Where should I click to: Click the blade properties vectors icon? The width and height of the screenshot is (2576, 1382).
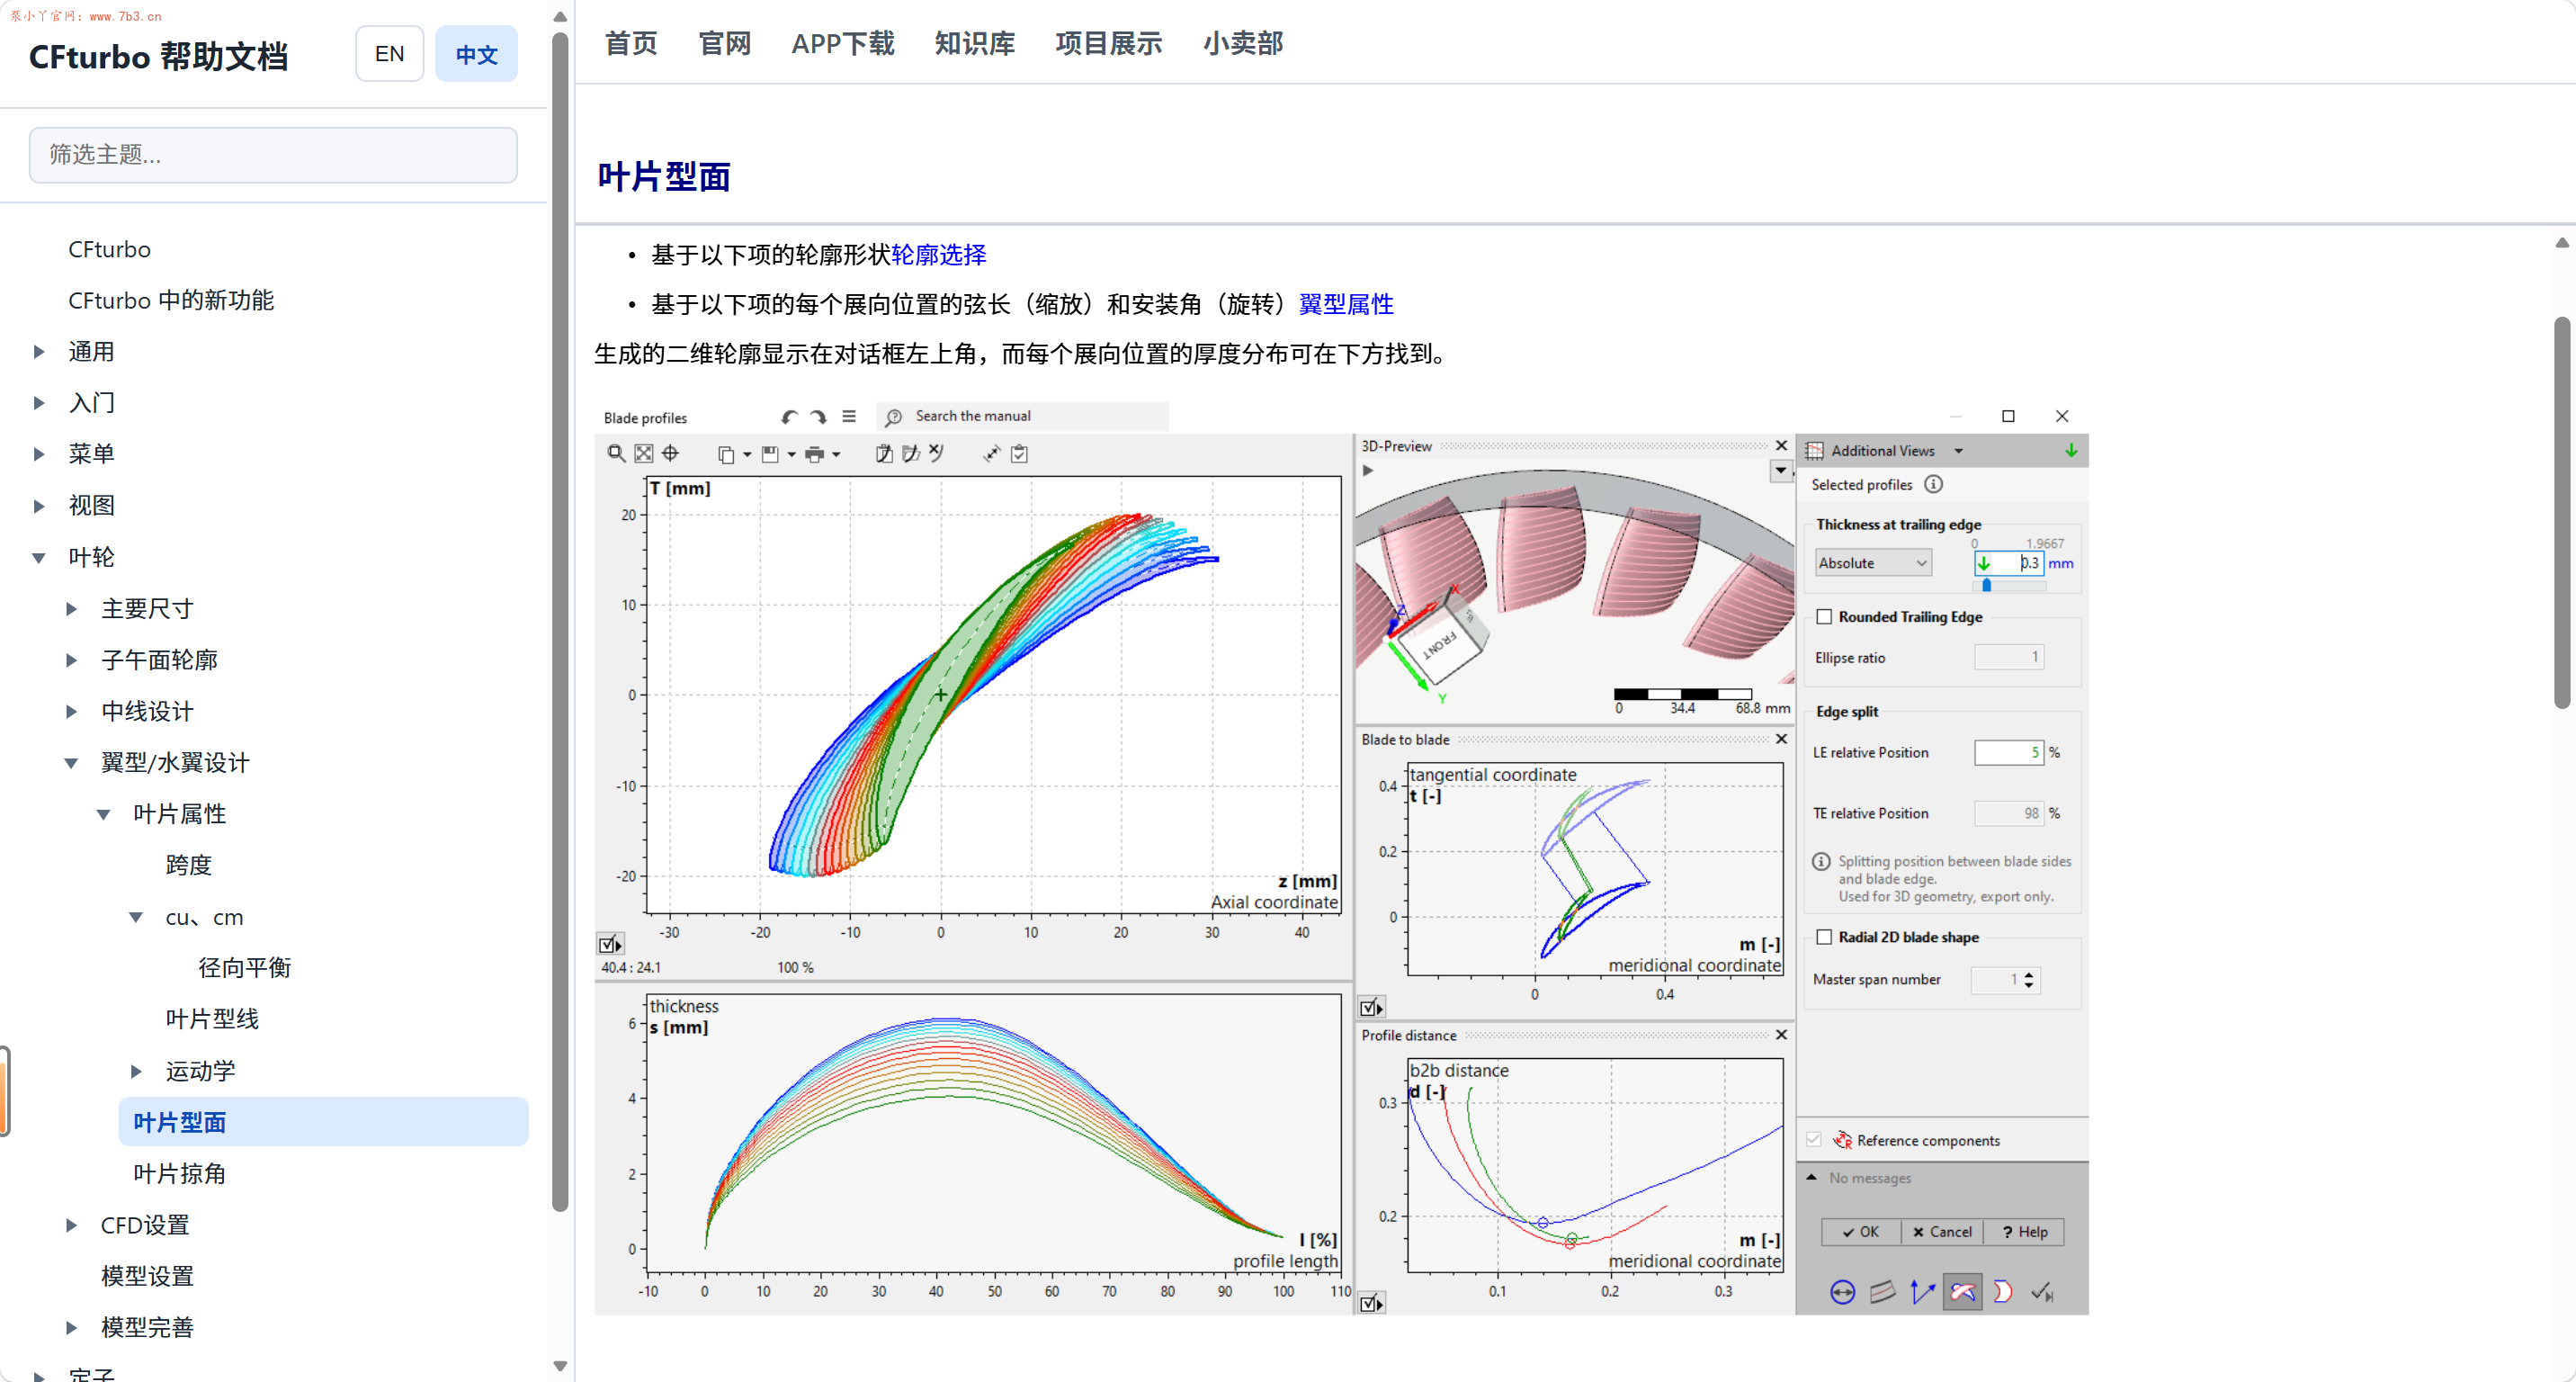tap(1922, 1292)
